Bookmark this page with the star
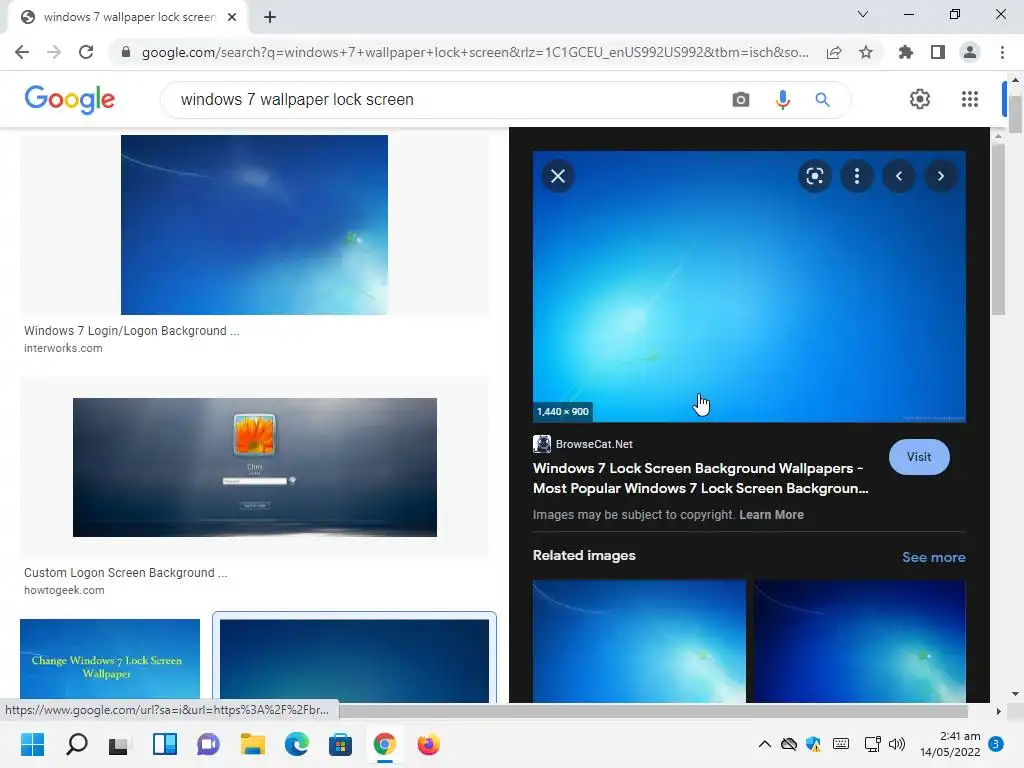Screen dimensions: 1024x768 click(x=866, y=52)
